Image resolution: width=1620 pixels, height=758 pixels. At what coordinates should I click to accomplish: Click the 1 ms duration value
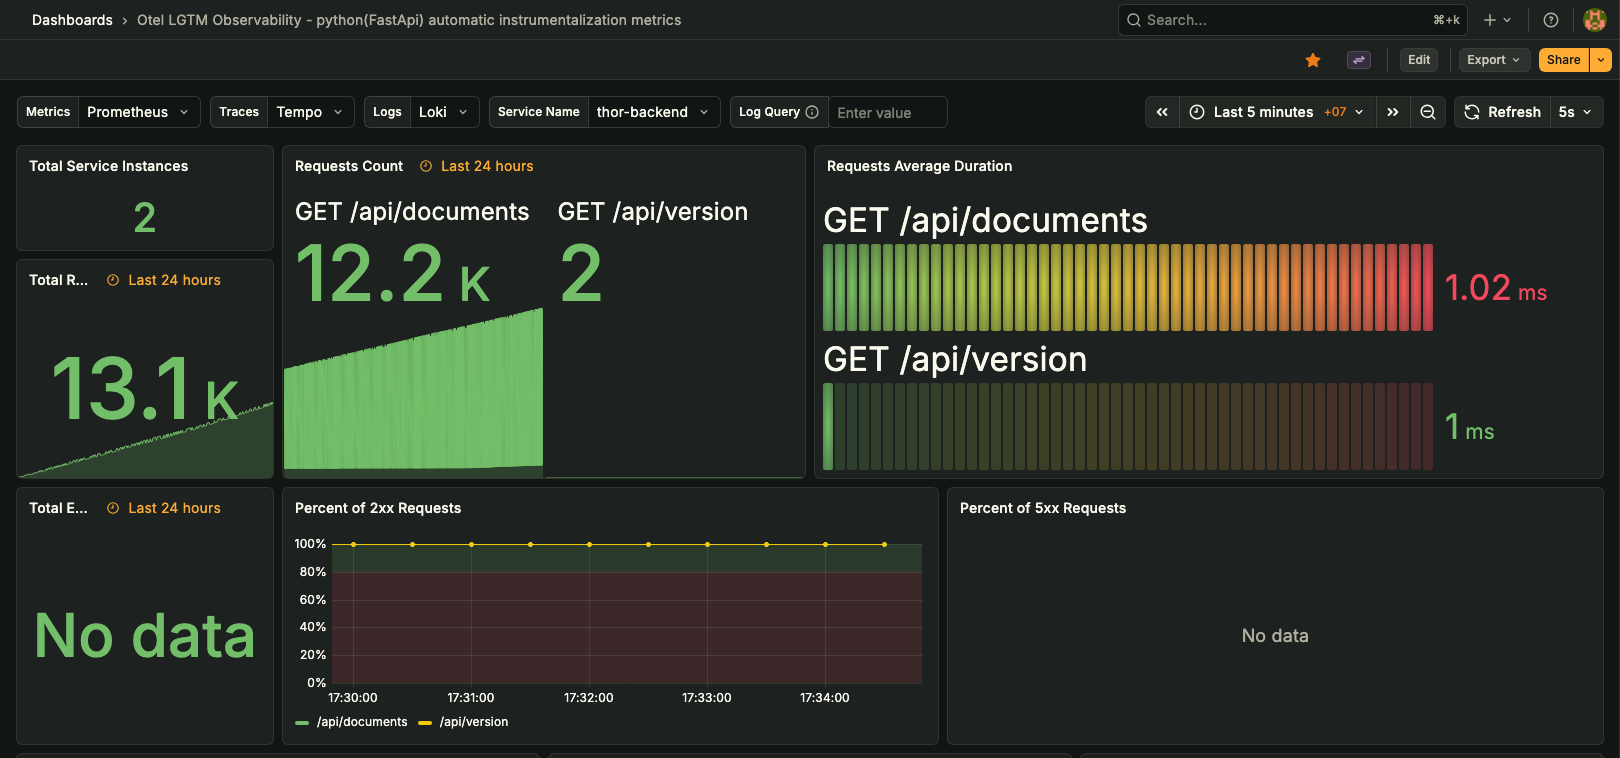tap(1470, 427)
